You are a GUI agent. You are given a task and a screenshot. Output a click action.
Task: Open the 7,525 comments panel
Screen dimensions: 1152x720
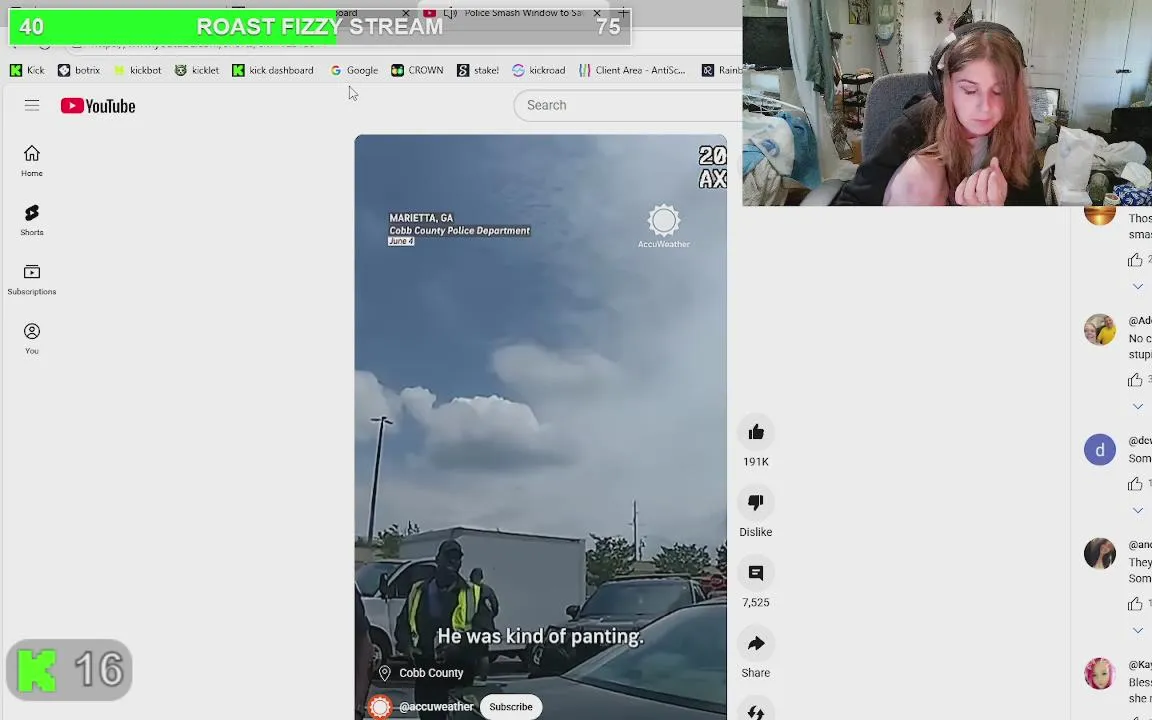(x=755, y=573)
